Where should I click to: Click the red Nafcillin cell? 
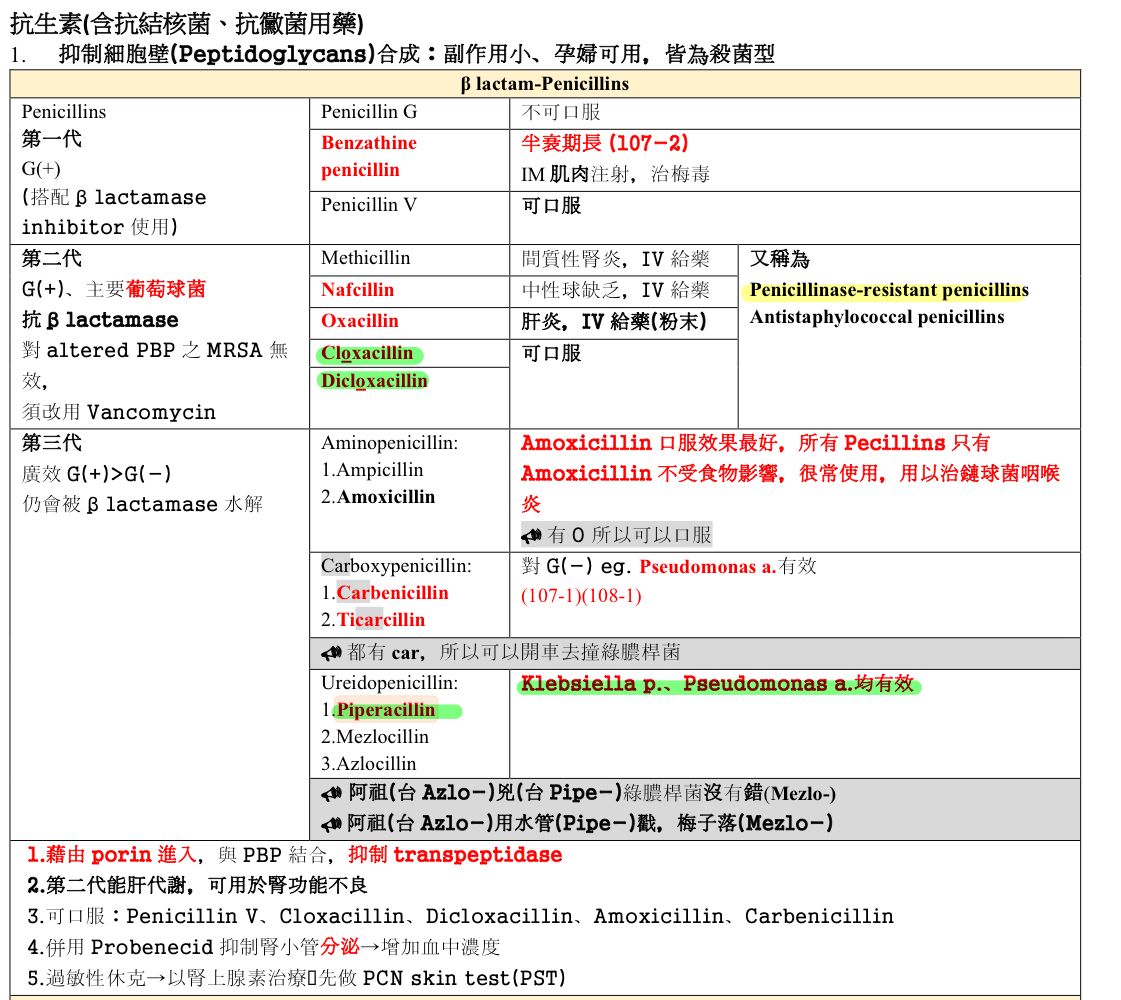point(358,290)
